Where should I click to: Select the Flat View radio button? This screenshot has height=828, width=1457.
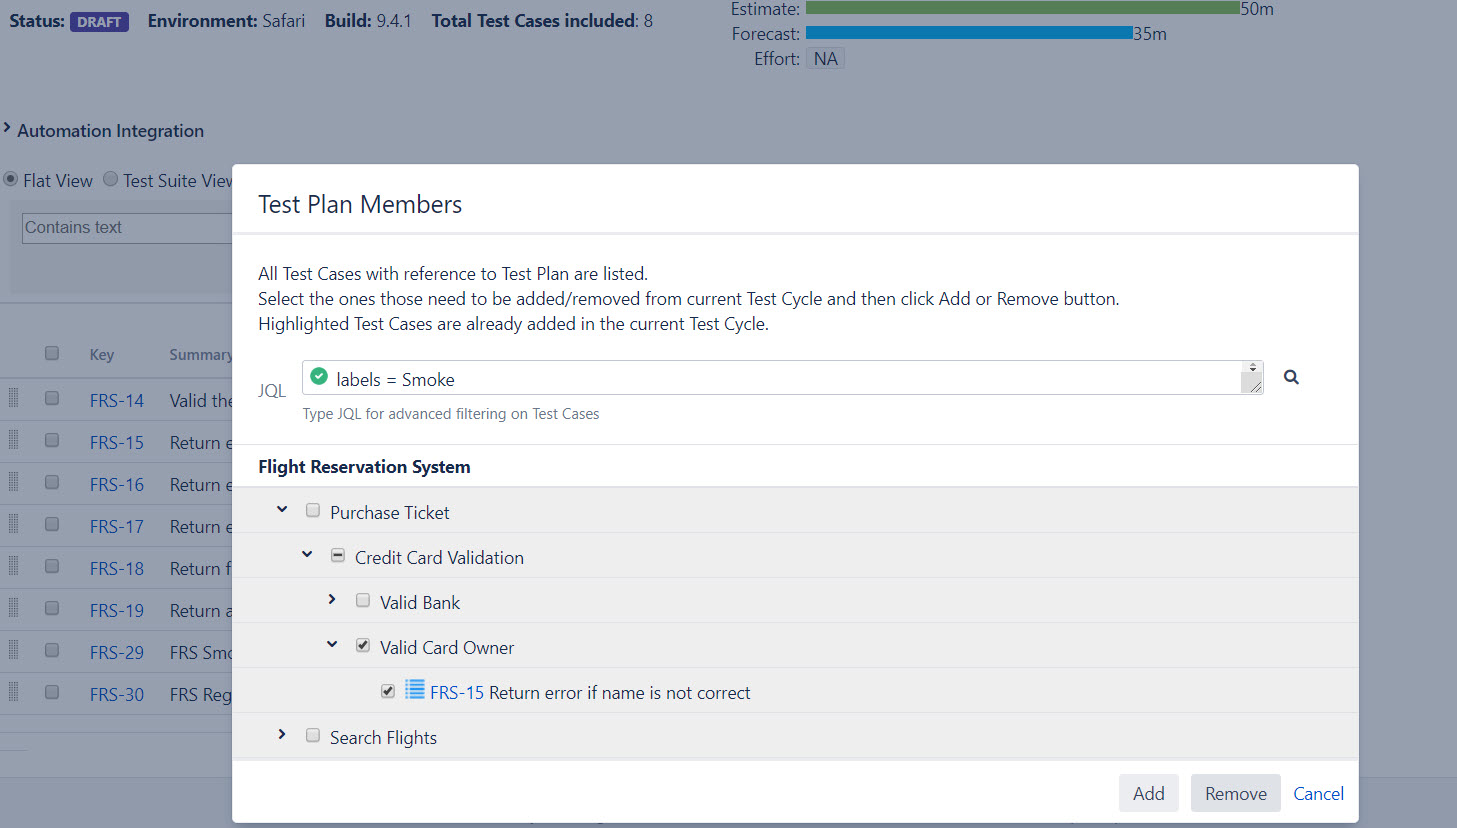tap(11, 179)
